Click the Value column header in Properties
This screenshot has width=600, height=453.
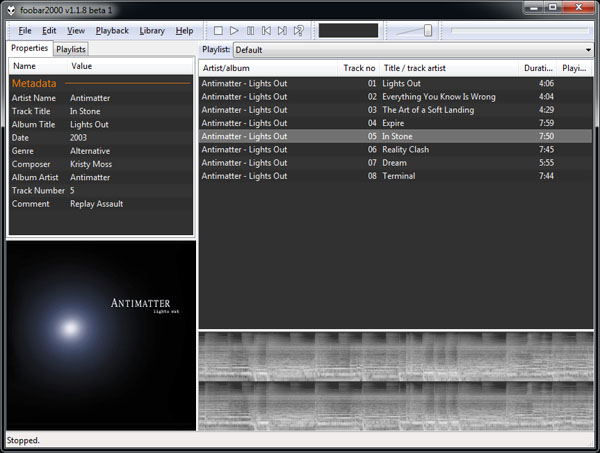[x=130, y=66]
